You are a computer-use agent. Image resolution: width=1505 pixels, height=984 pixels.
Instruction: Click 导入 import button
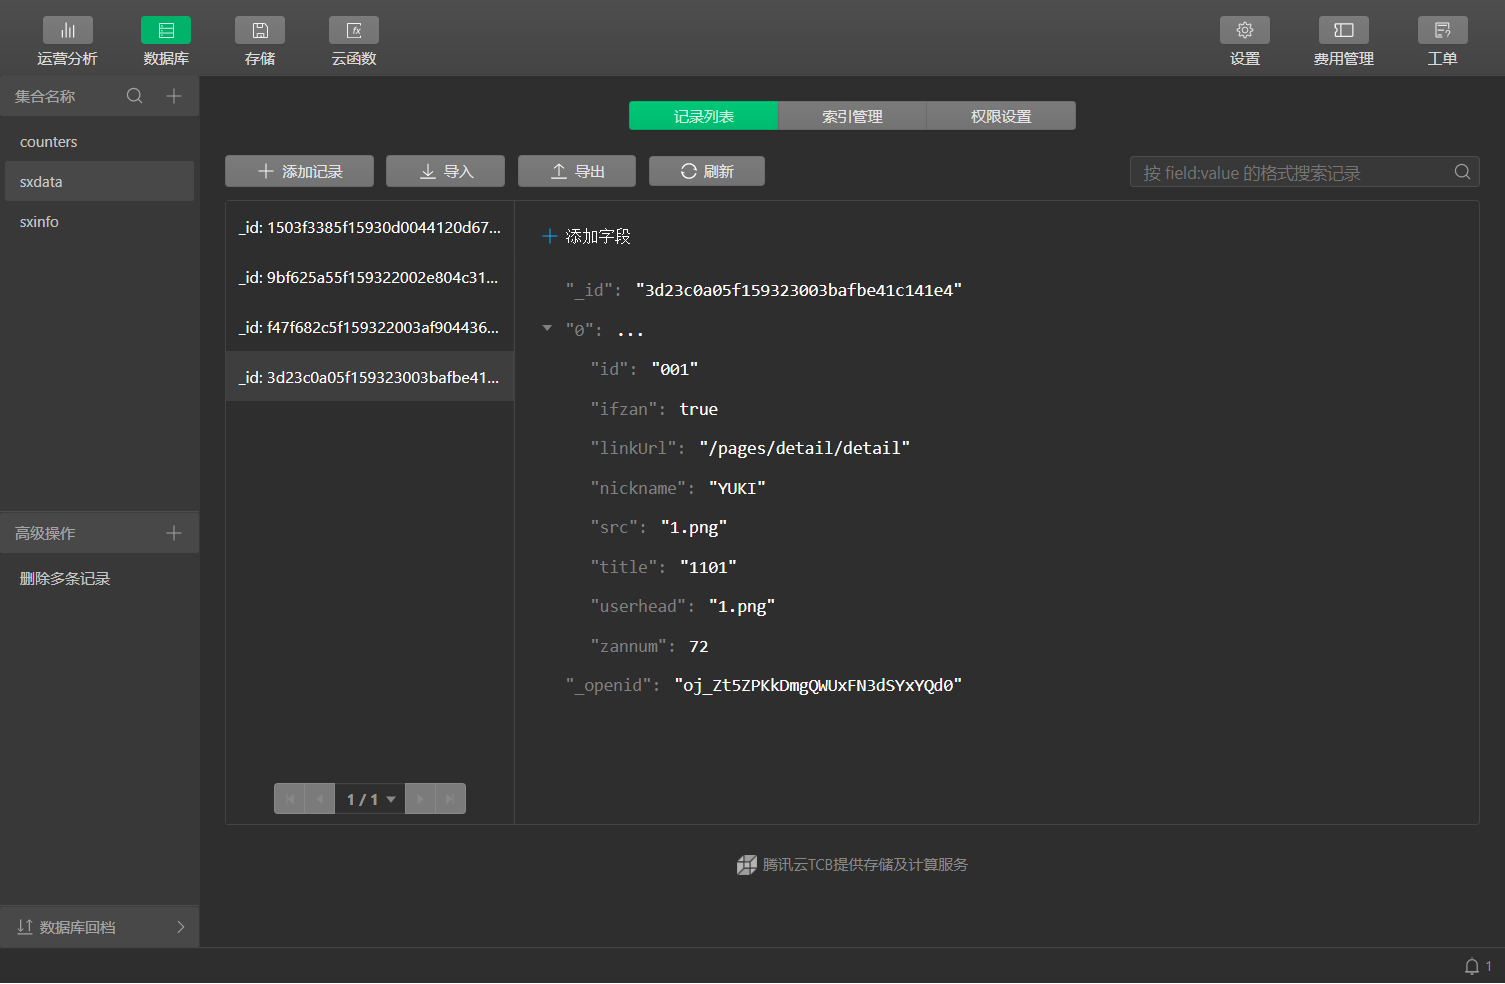point(445,171)
